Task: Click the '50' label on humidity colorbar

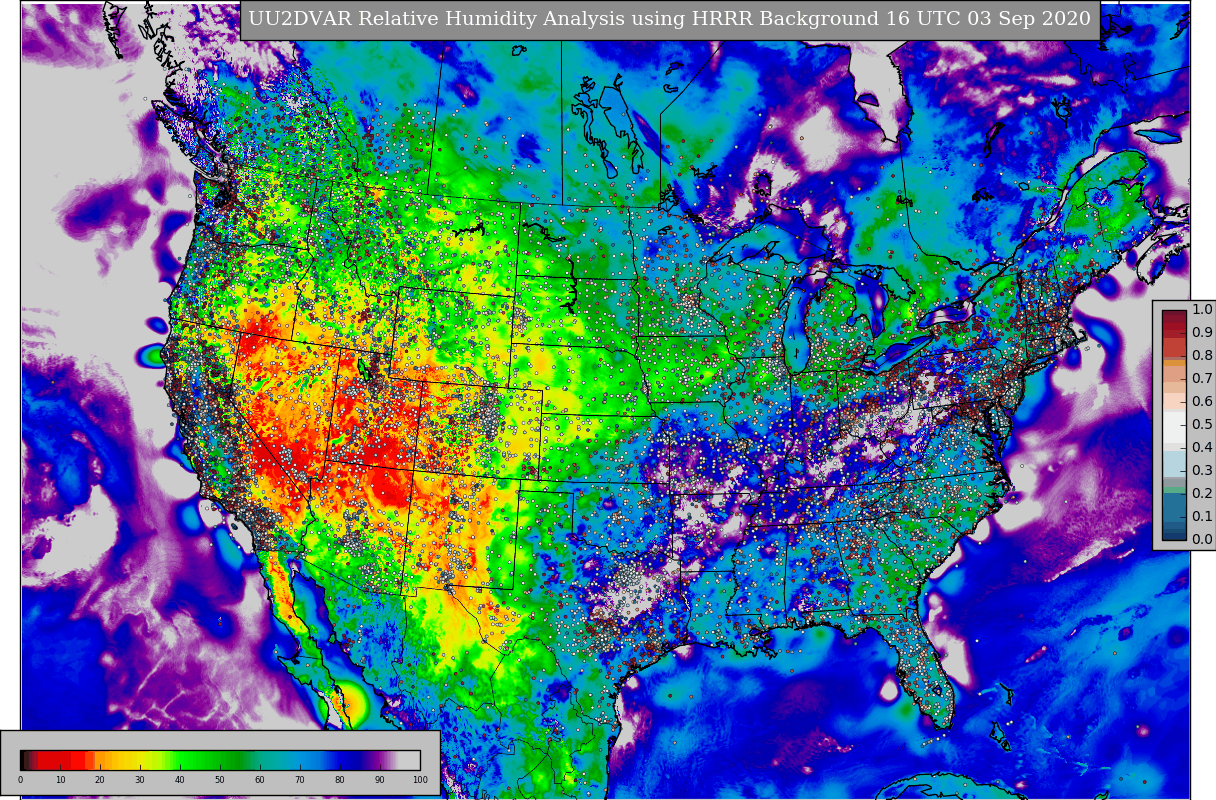Action: [x=220, y=779]
